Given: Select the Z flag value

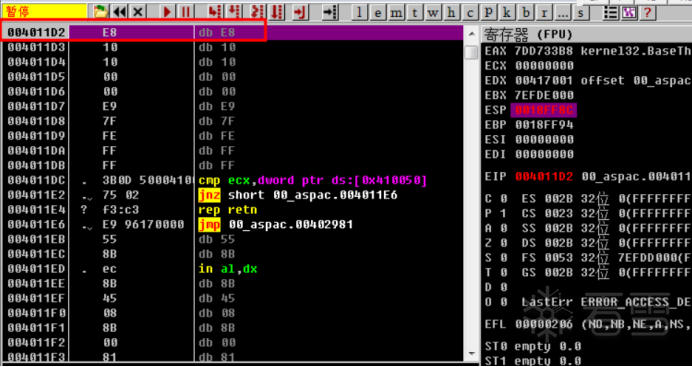Looking at the screenshot, I should point(504,243).
